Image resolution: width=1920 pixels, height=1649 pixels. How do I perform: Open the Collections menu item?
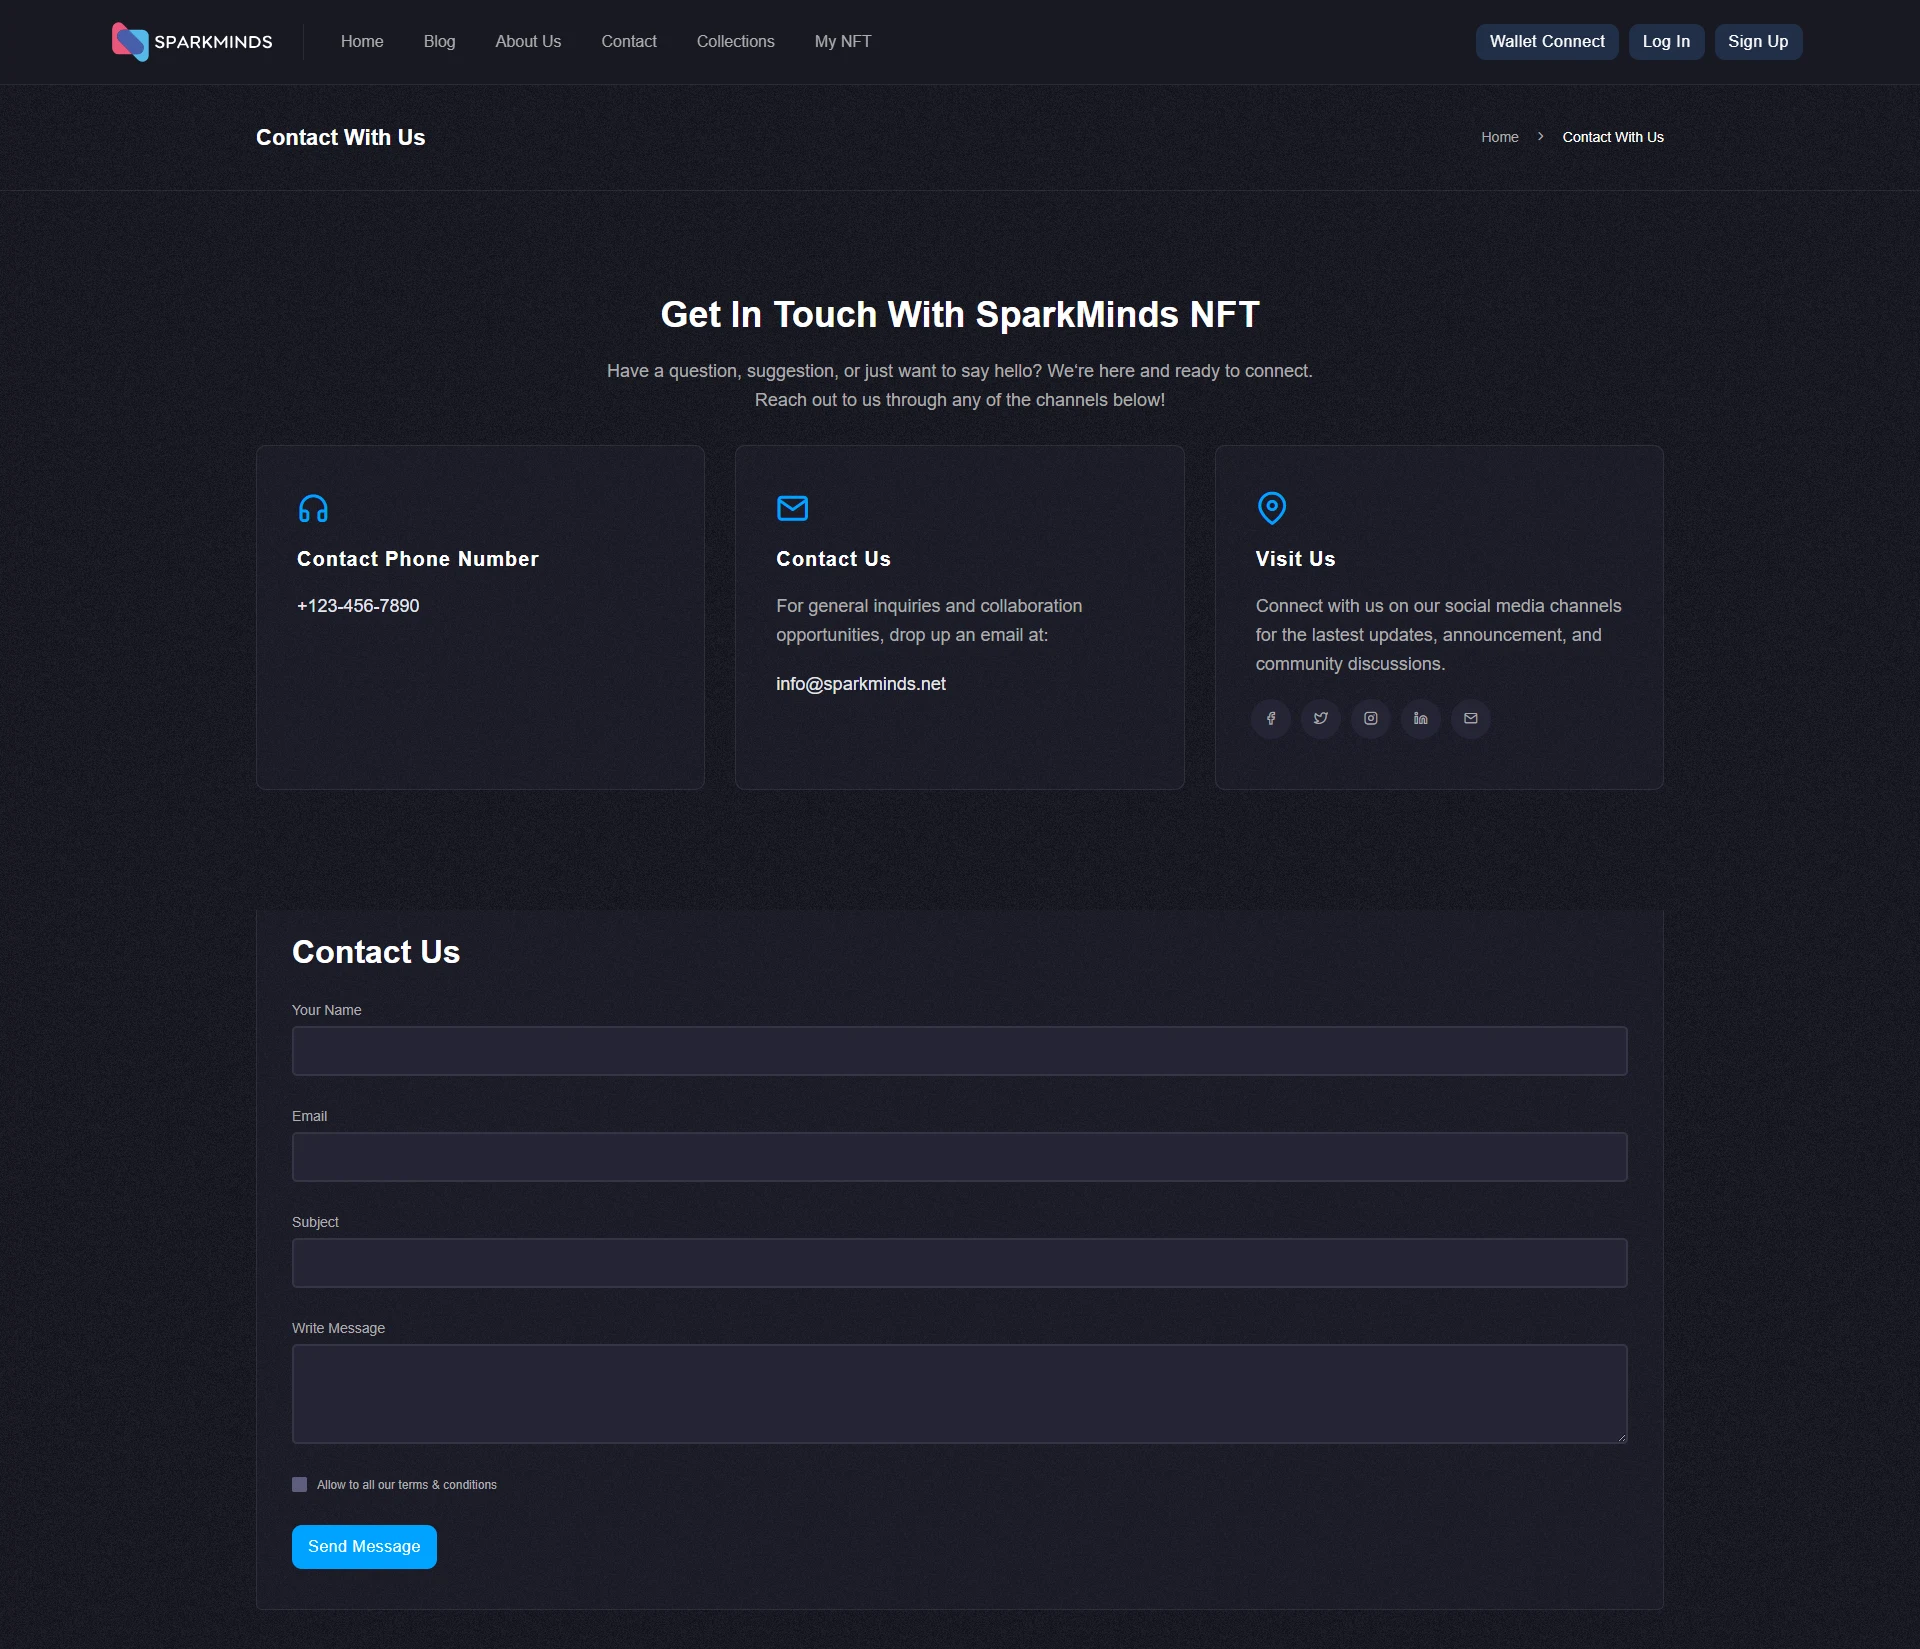pyautogui.click(x=735, y=41)
